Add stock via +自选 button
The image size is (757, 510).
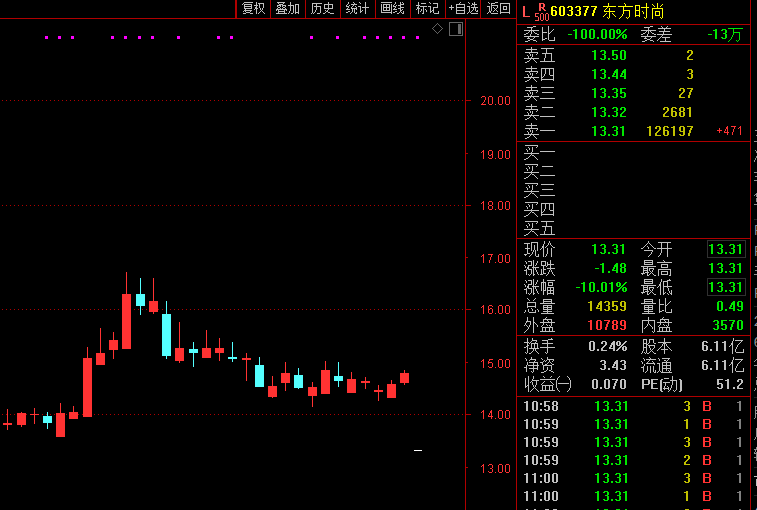[463, 8]
